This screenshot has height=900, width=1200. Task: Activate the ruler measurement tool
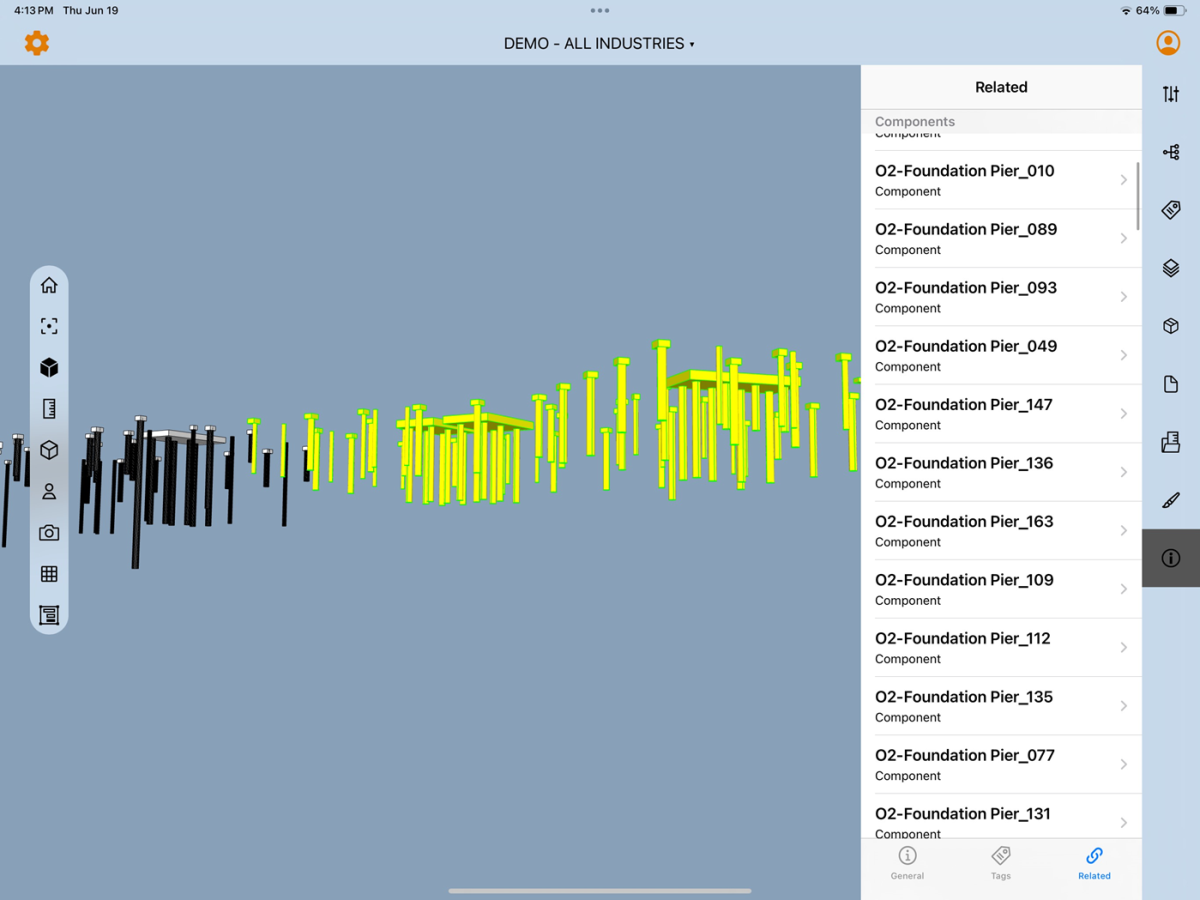click(49, 409)
